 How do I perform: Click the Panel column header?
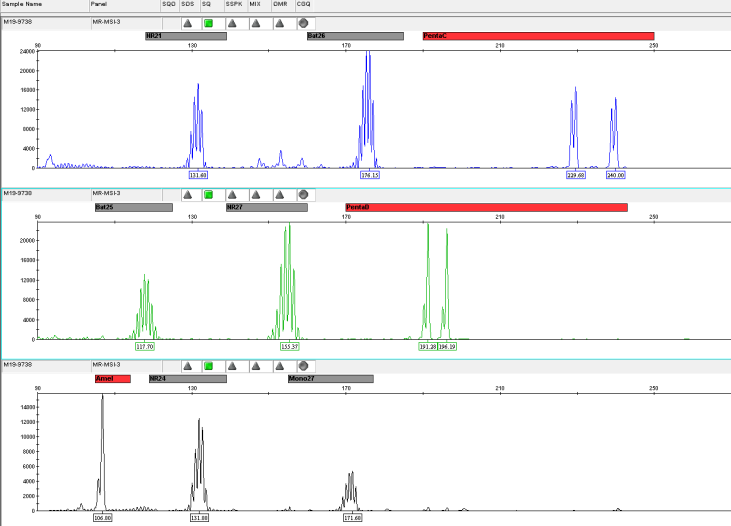point(98,5)
